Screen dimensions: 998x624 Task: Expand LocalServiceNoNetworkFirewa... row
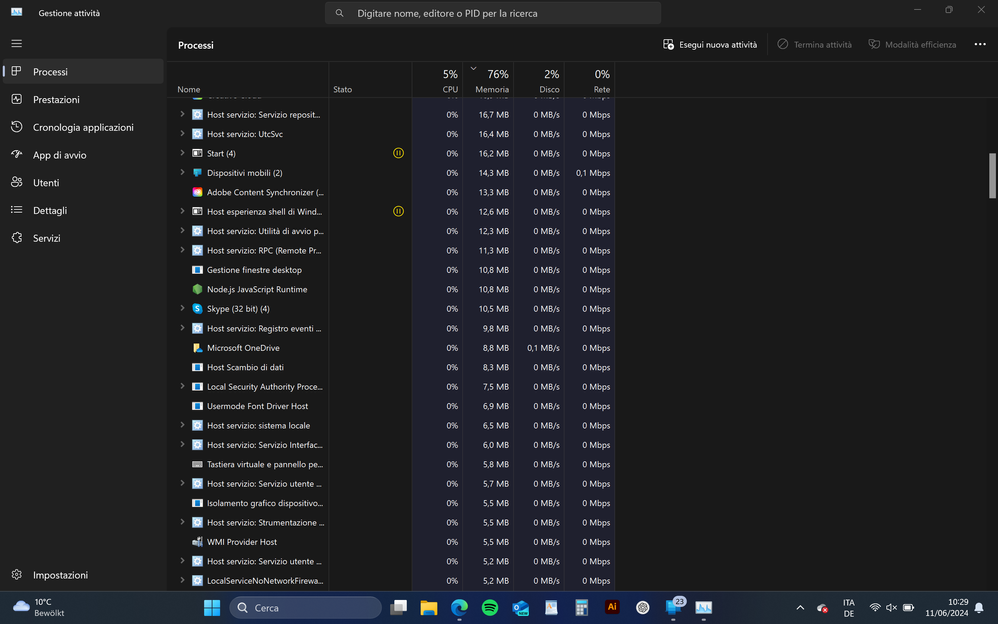click(182, 581)
